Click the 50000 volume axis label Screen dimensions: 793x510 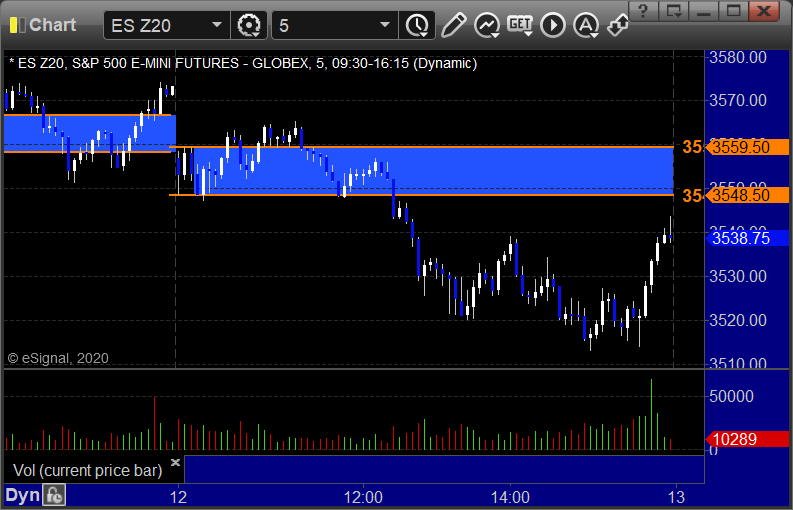tap(731, 396)
